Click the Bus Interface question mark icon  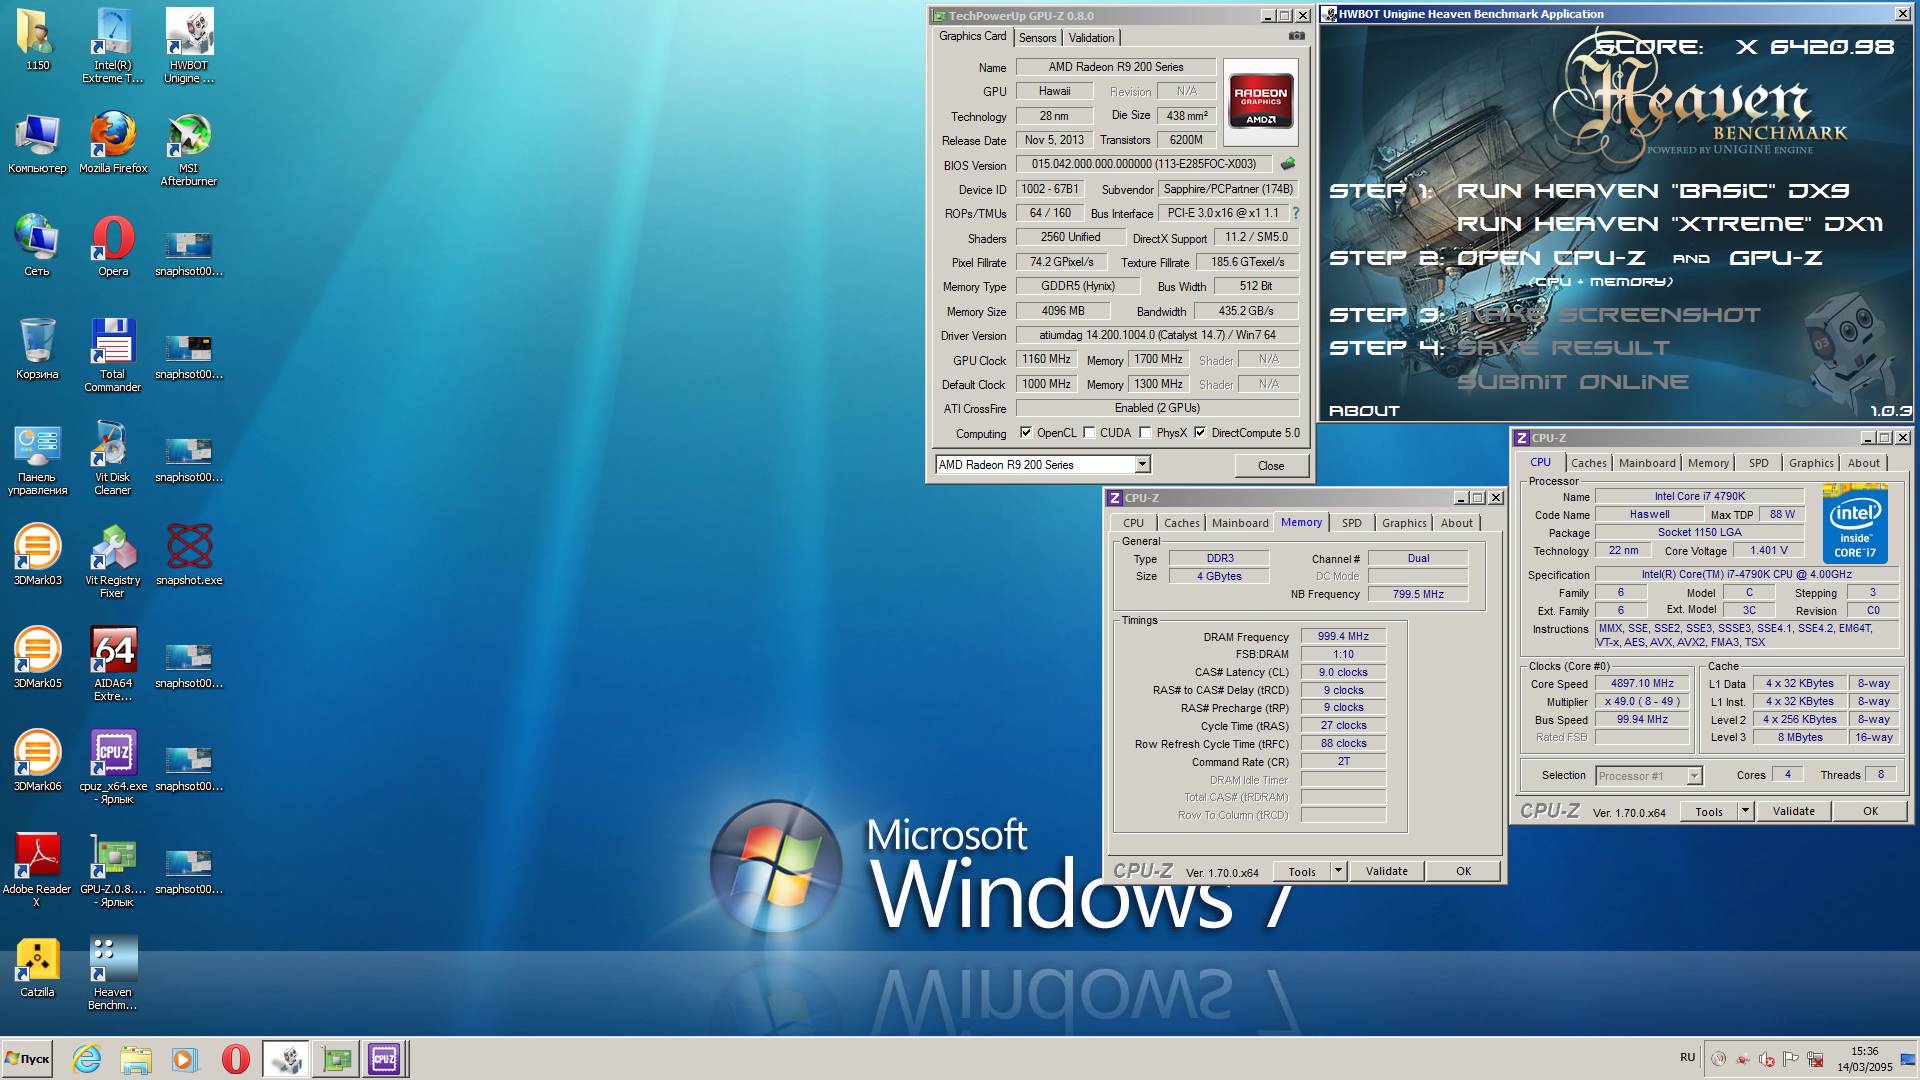click(1296, 213)
